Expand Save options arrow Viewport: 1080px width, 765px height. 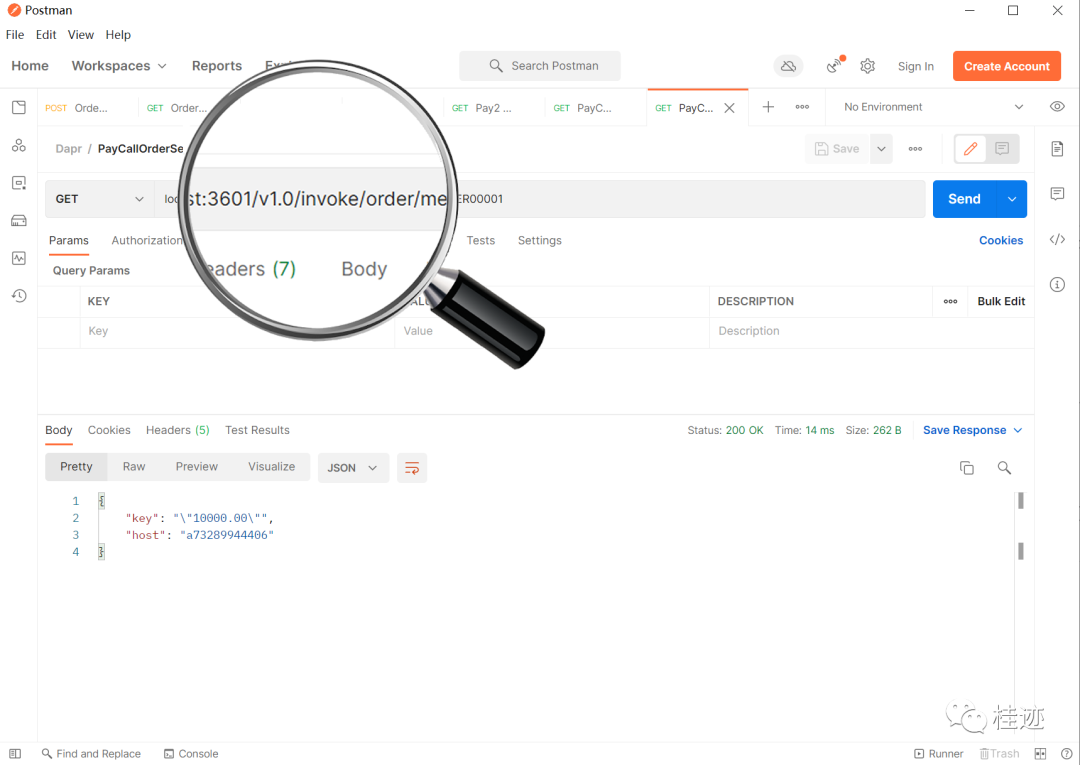pos(881,149)
